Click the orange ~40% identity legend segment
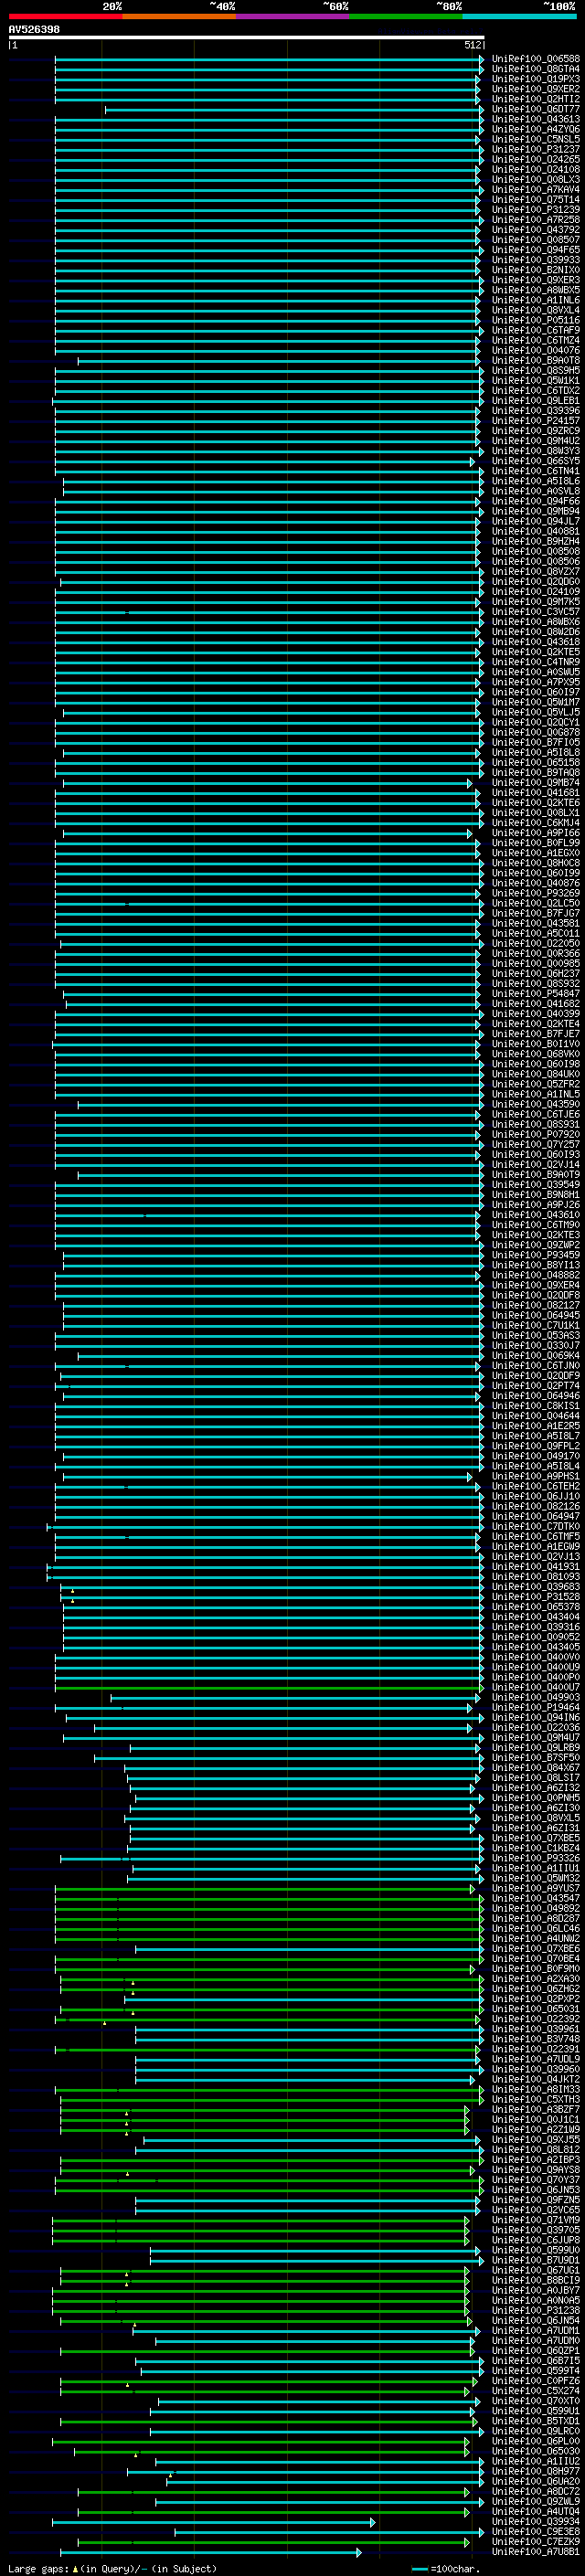The image size is (585, 2576). (x=179, y=17)
